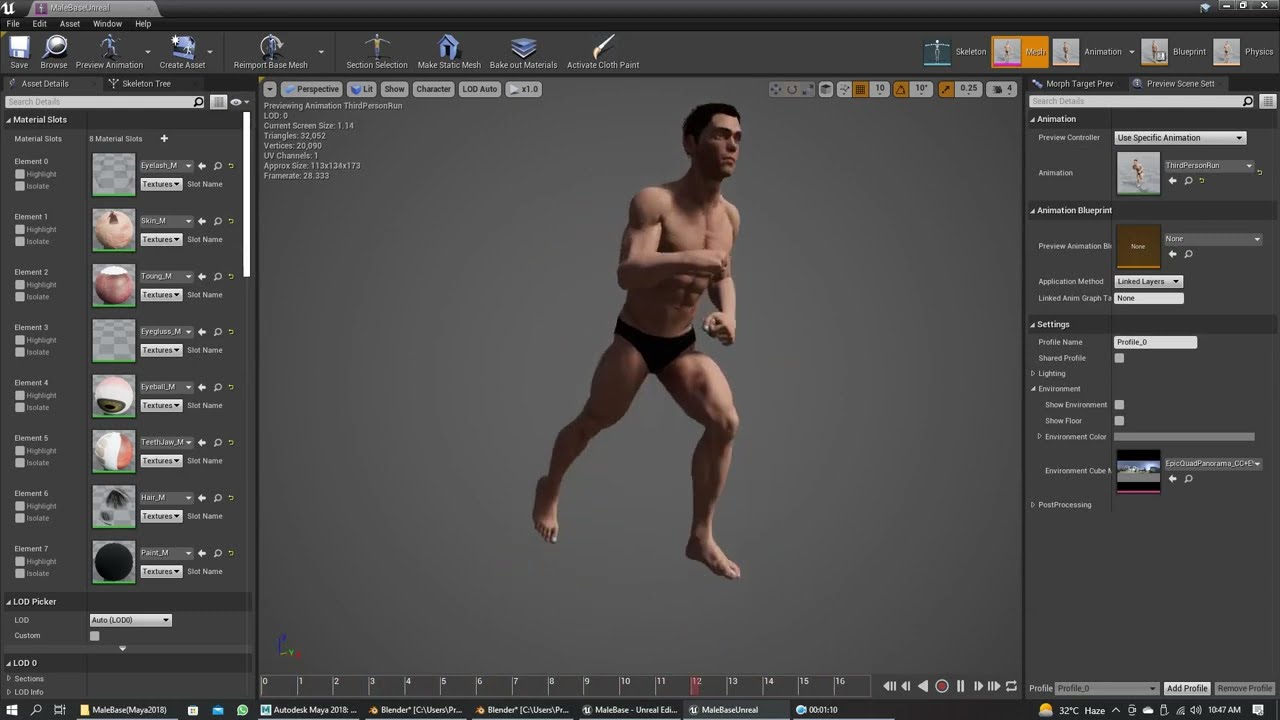
Task: Open Preview Controller dropdown
Action: pos(1180,138)
